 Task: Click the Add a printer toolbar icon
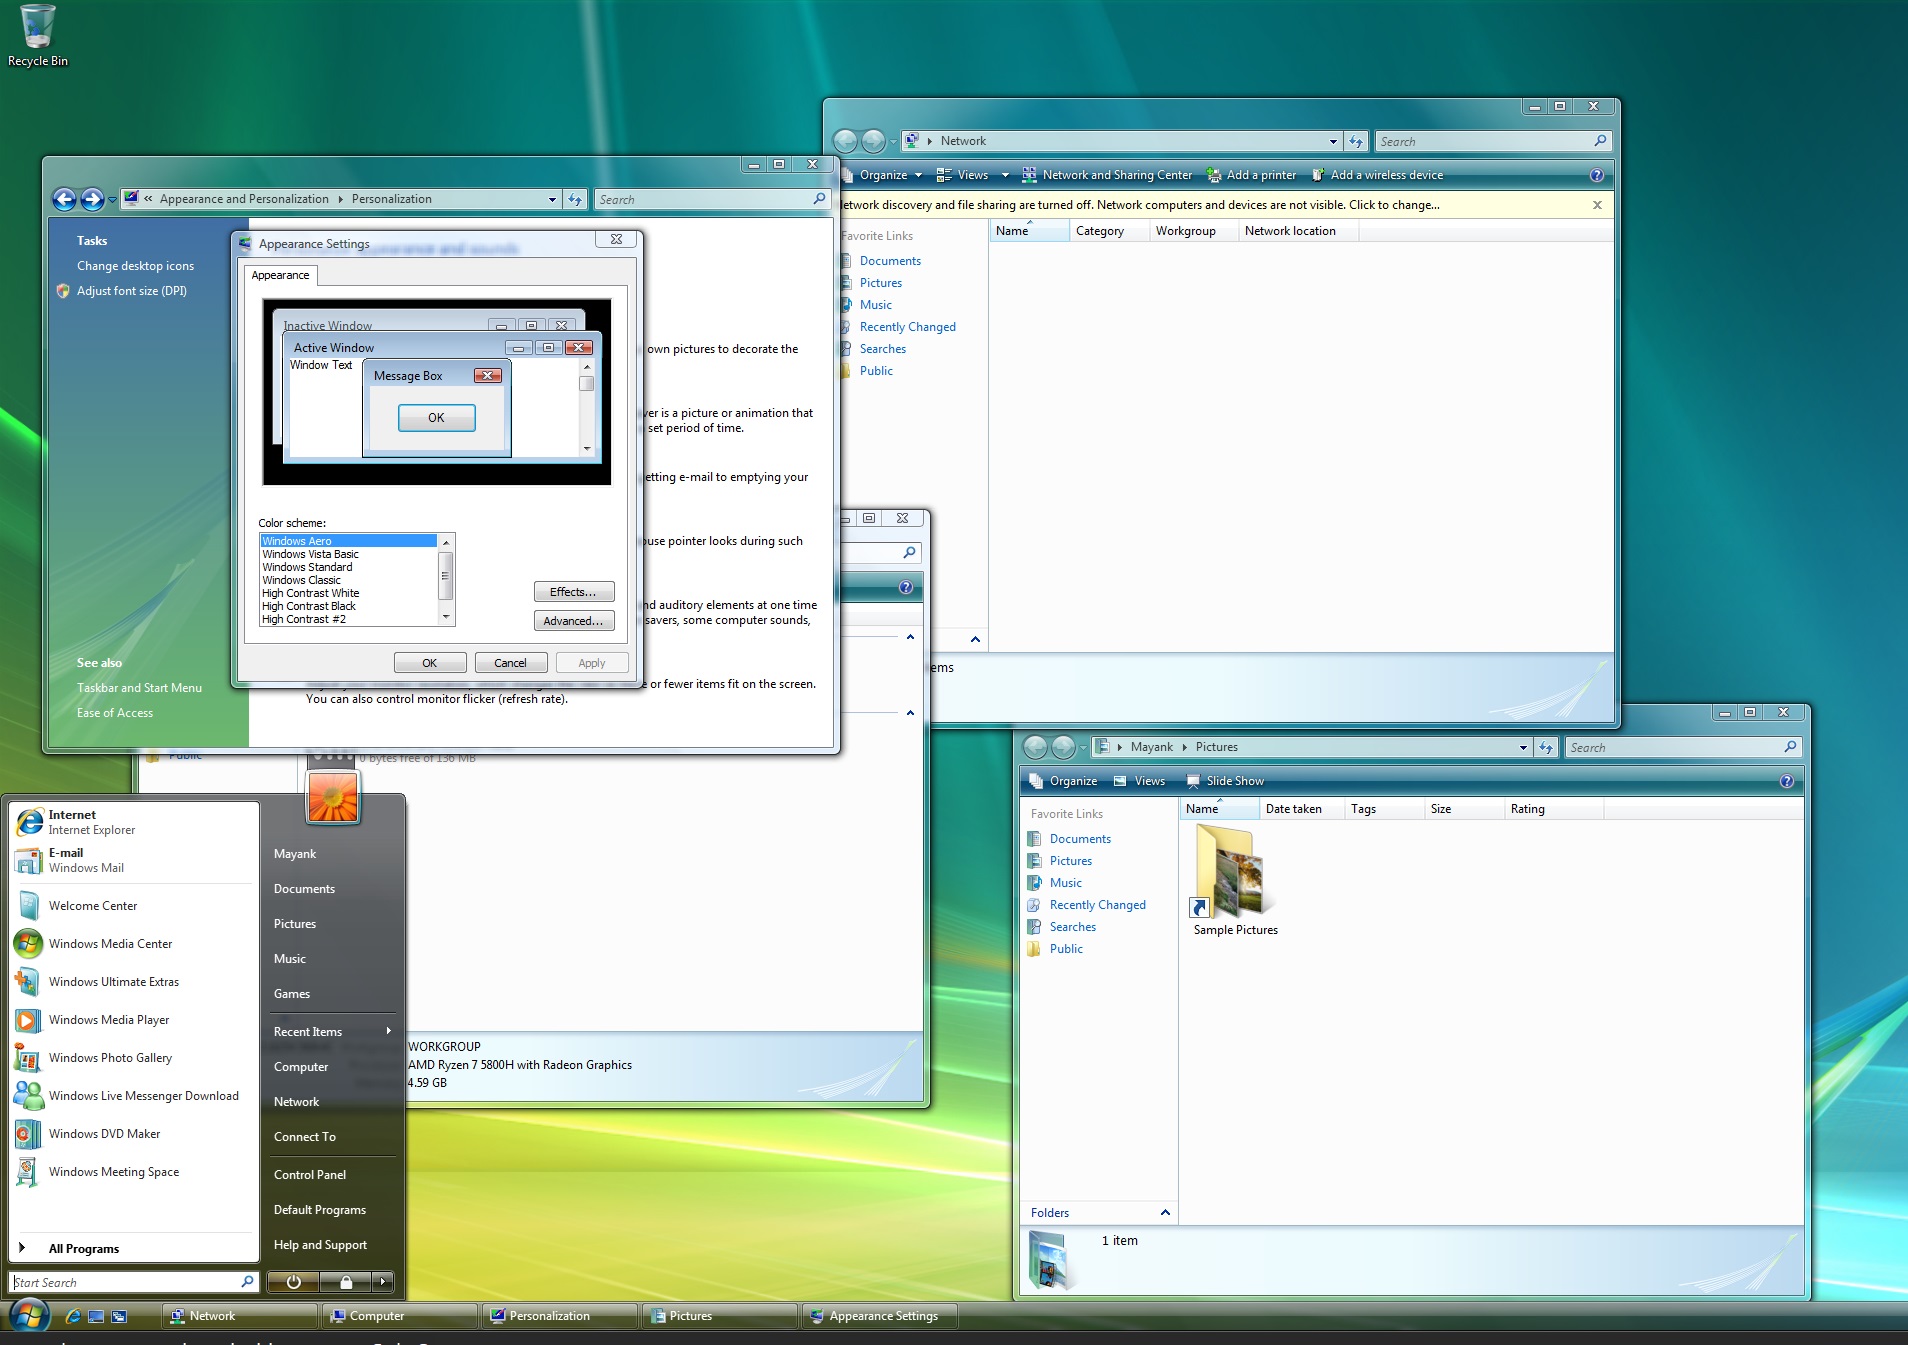click(1252, 174)
